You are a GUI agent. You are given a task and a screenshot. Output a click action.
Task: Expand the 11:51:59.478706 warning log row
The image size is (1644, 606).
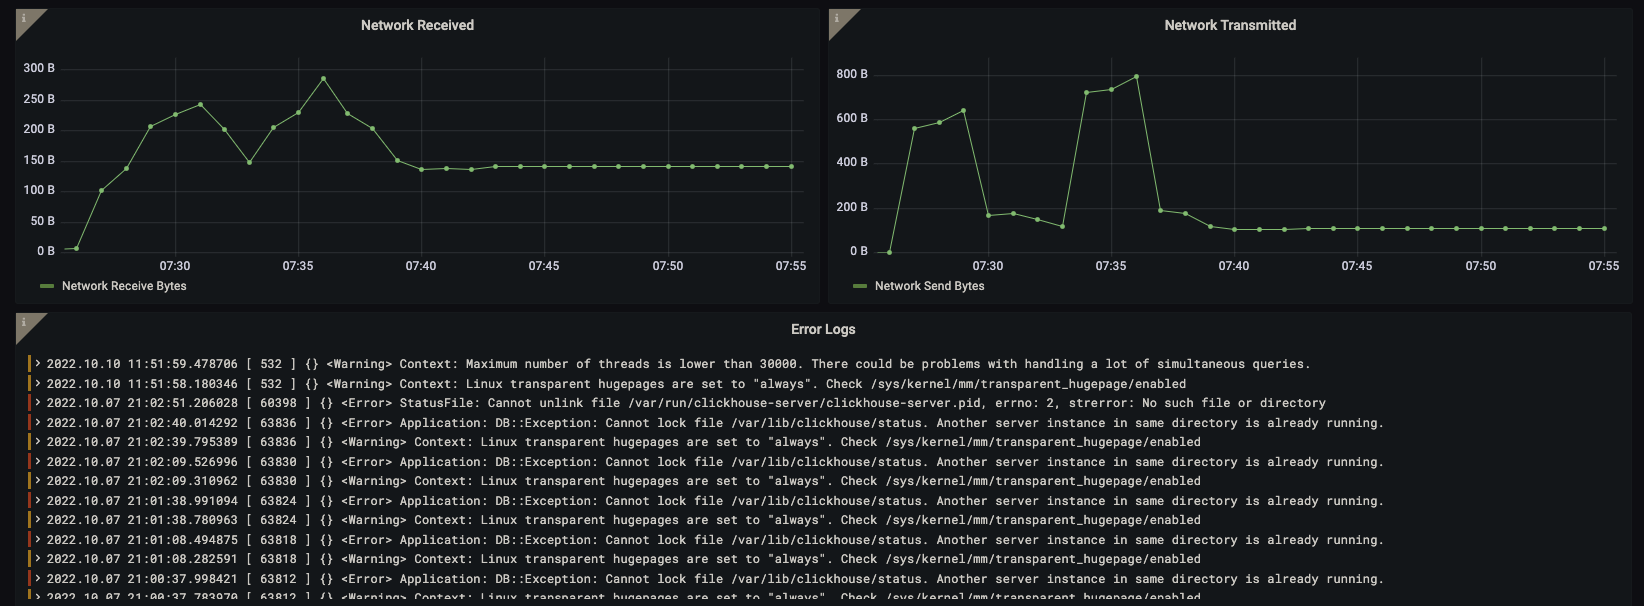38,364
